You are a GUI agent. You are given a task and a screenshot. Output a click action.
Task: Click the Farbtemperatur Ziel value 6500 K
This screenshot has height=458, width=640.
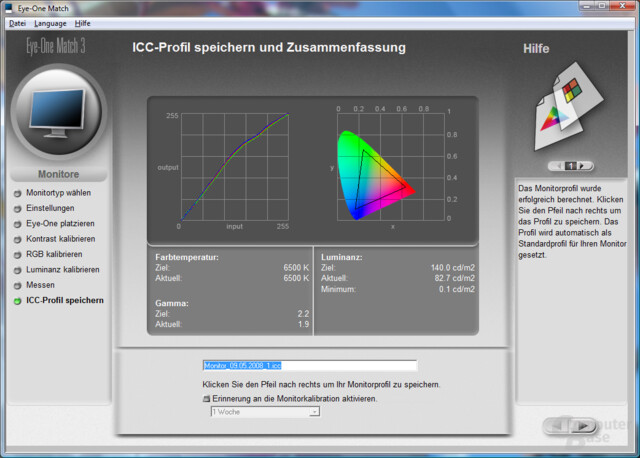(x=296, y=268)
